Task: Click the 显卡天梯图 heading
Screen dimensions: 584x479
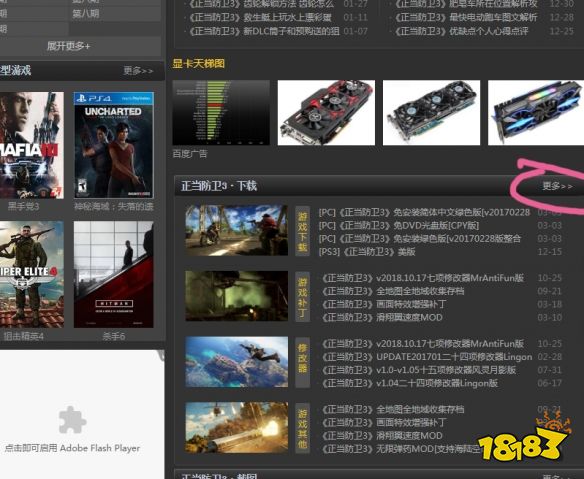Action: click(x=199, y=64)
